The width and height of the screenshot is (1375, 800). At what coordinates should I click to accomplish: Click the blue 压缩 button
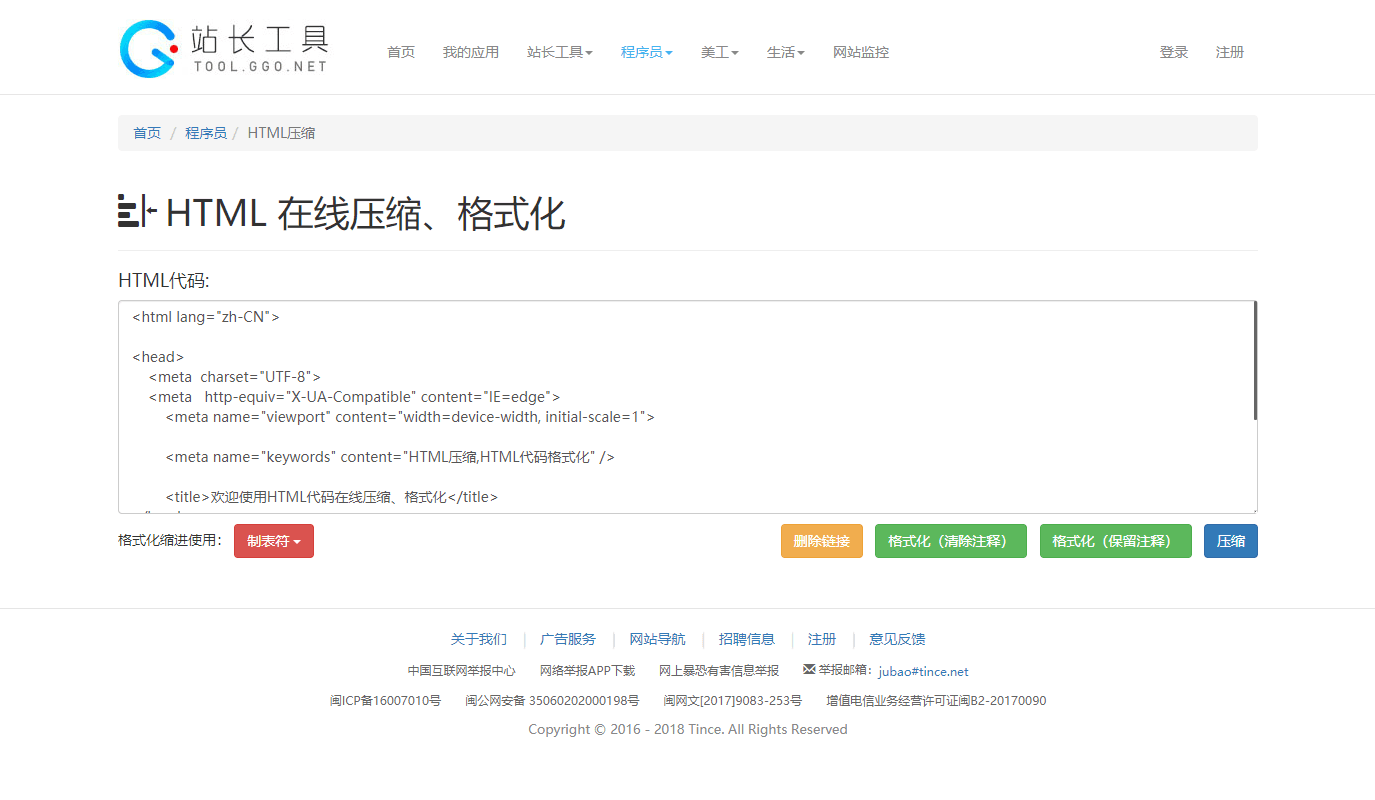(x=1230, y=540)
